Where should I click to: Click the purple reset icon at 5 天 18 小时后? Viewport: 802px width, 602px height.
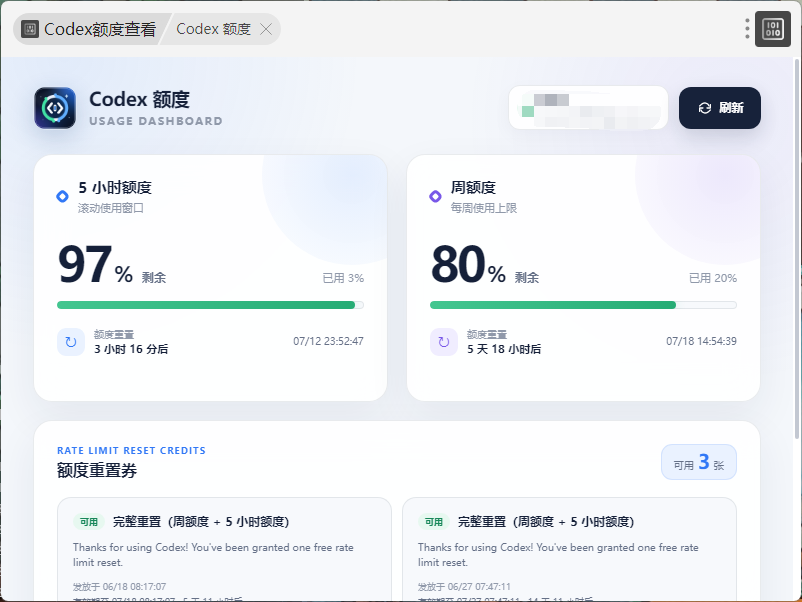coord(444,342)
